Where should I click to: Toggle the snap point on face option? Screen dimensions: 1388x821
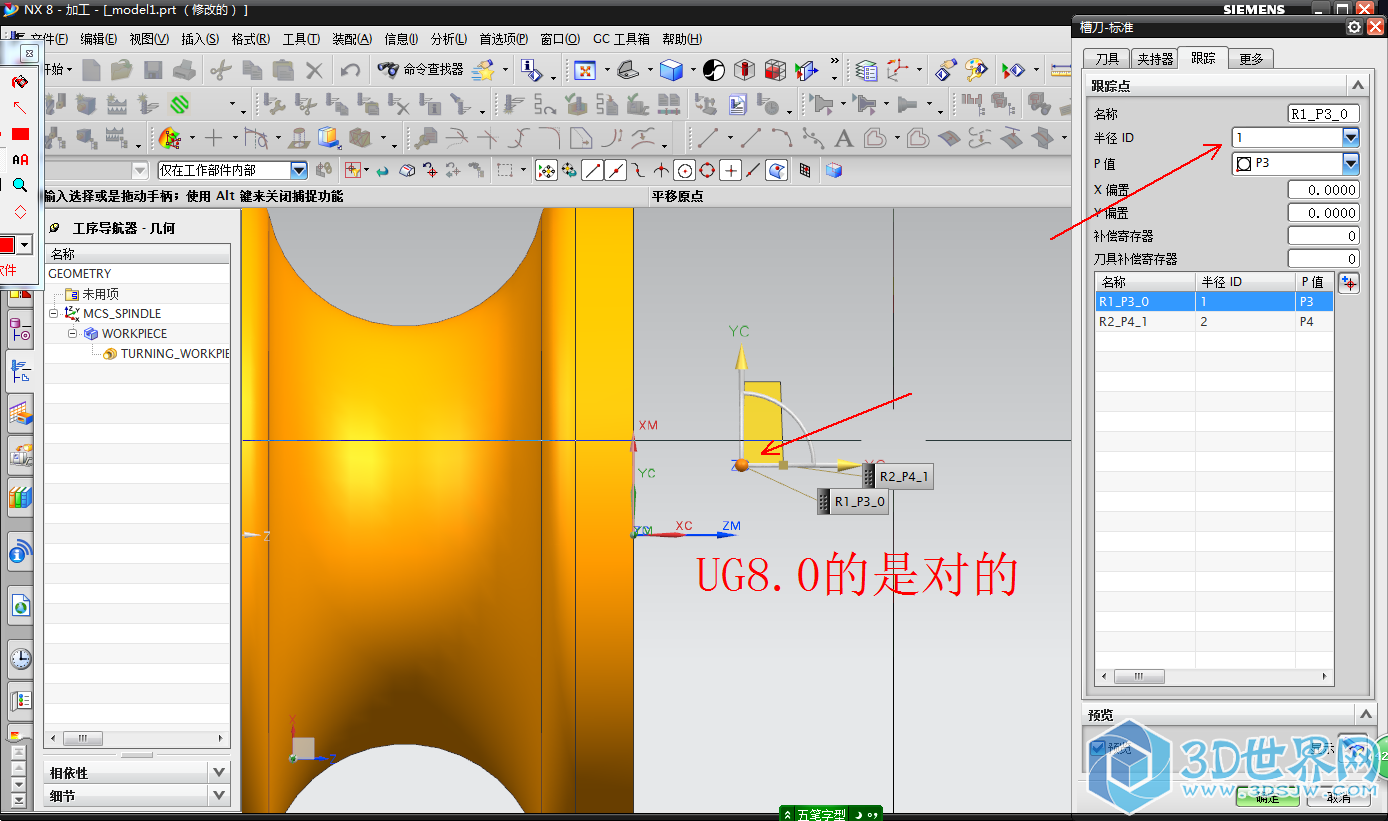click(777, 171)
